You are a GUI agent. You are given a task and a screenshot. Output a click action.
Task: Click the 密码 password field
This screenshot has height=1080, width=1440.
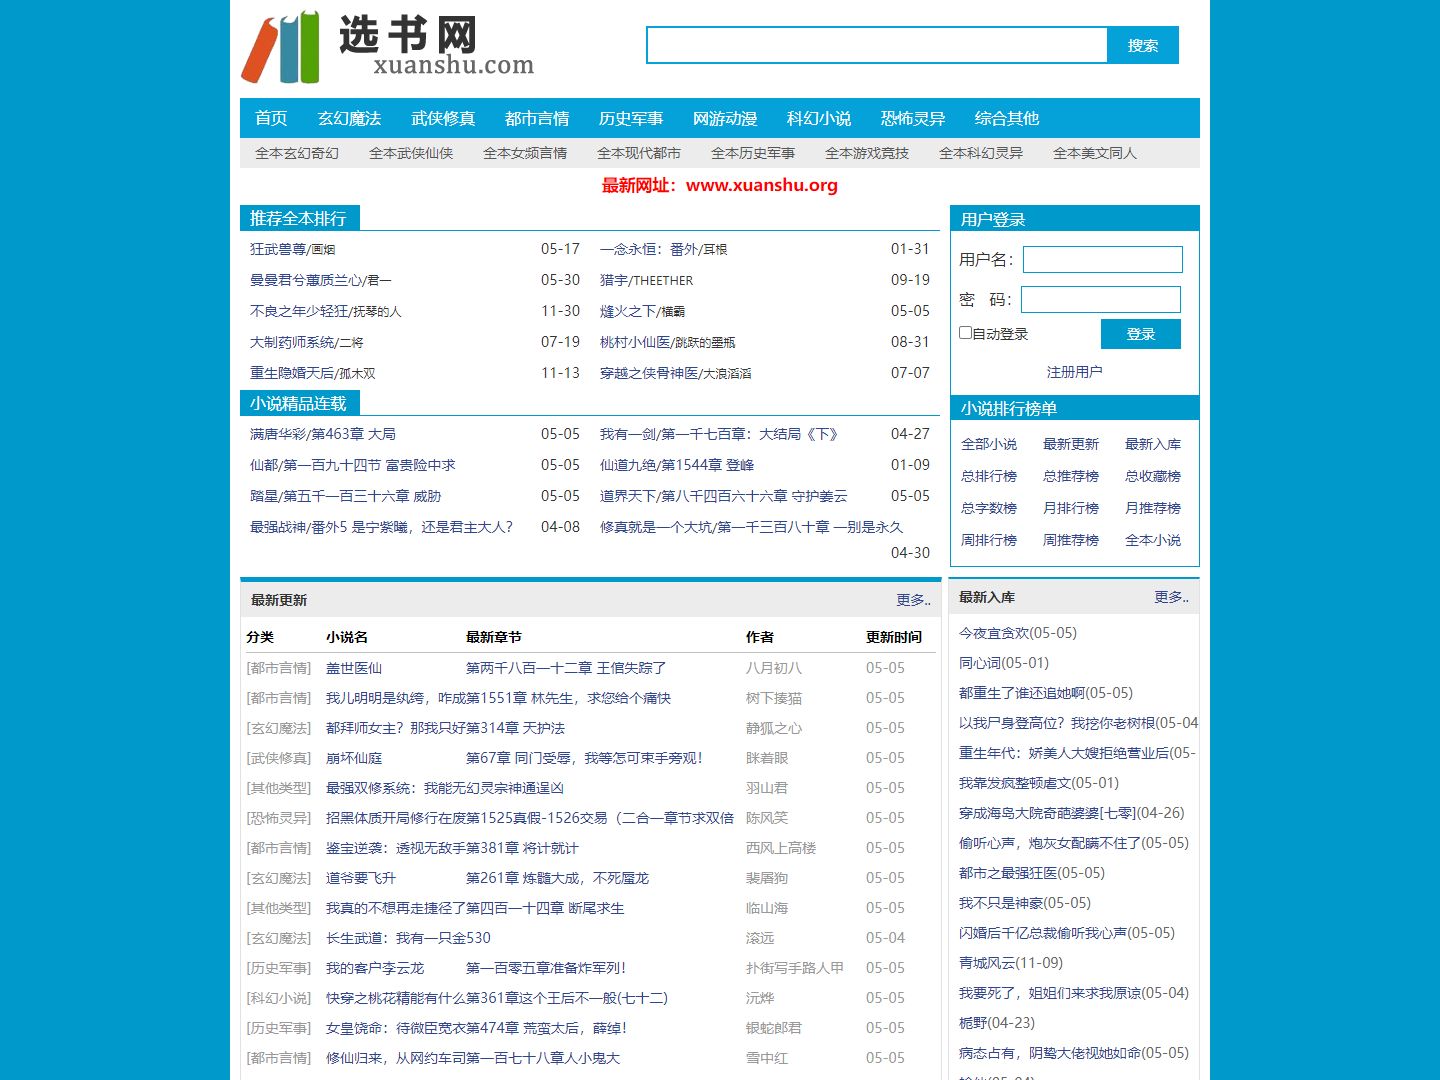[x=1100, y=300]
